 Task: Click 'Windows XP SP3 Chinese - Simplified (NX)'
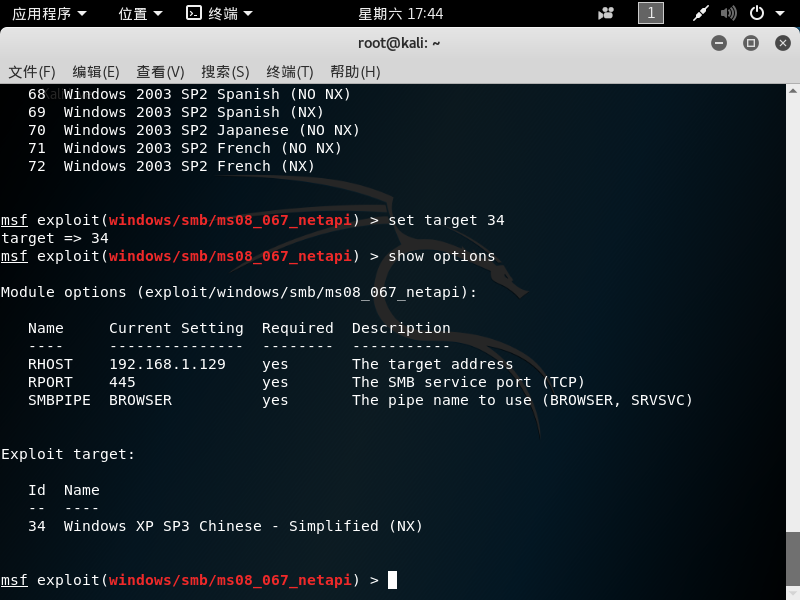pos(243,526)
